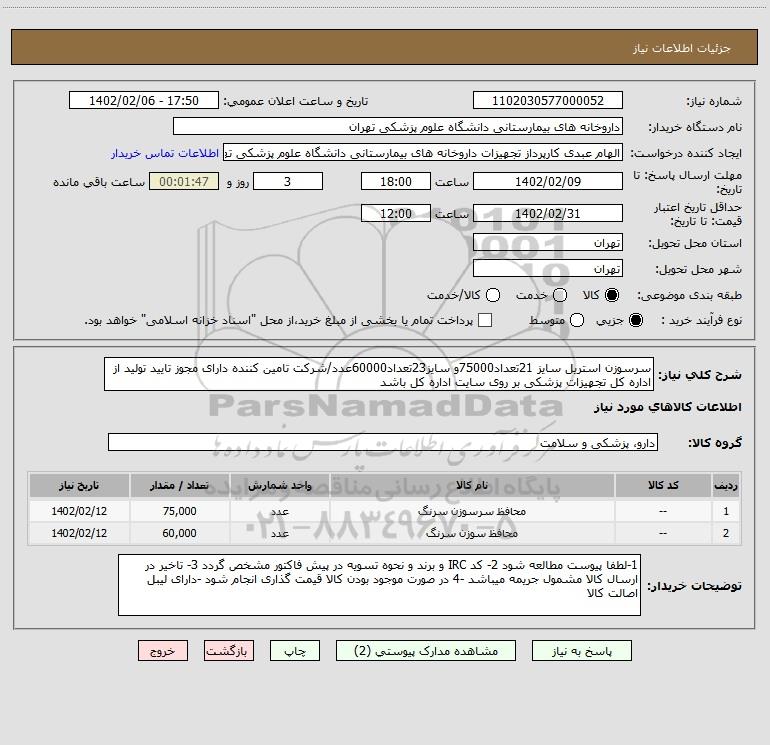770x745 pixels.
Task: Click the واحد شمارش column header
Action: (x=279, y=485)
